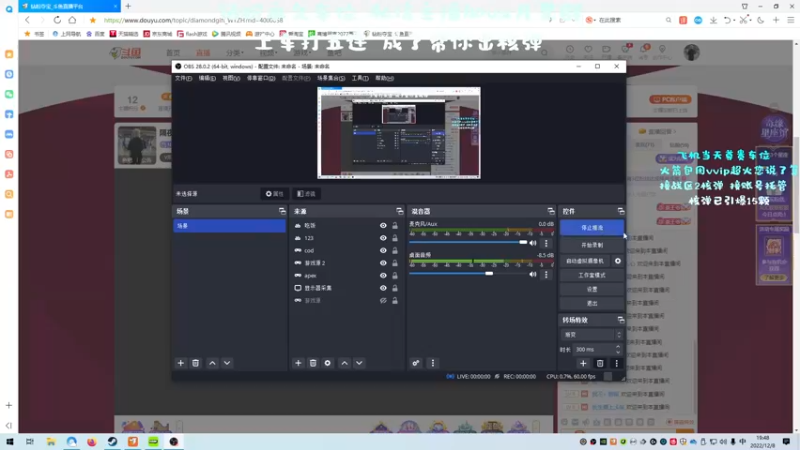
Task: Click the 启动虚拟摄像机 virtual camera button
Action: [585, 261]
